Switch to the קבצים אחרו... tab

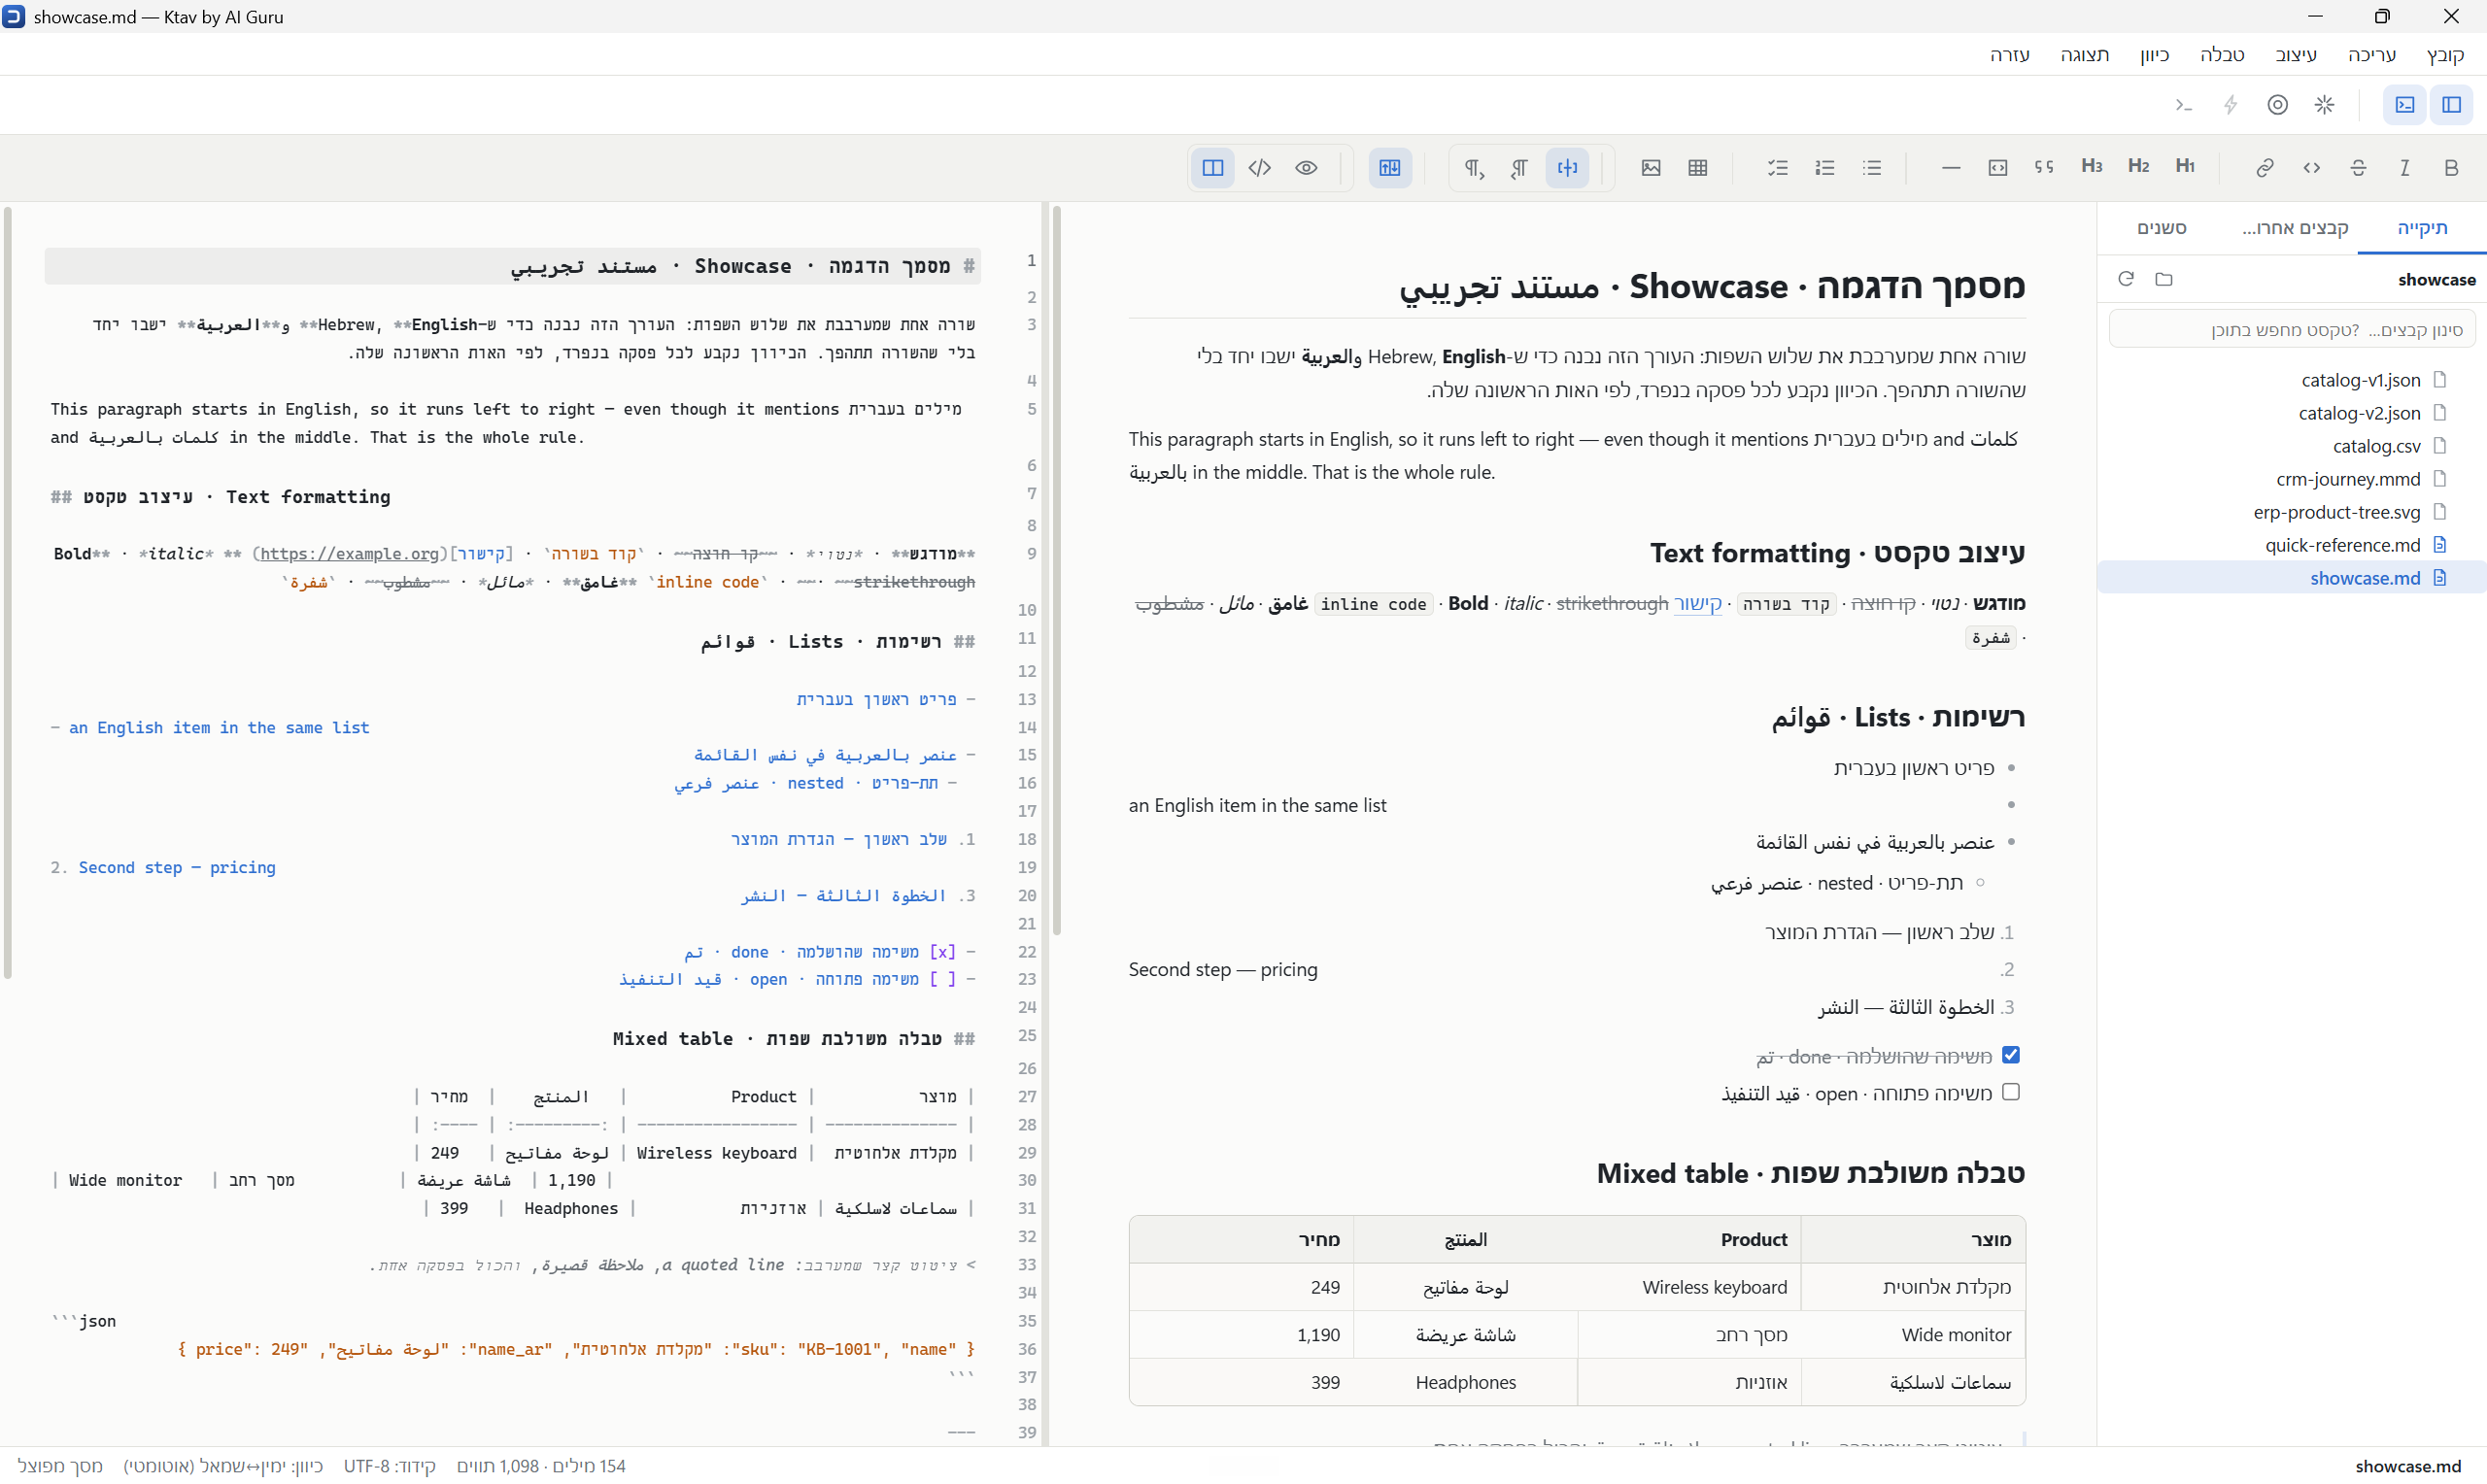[2295, 228]
